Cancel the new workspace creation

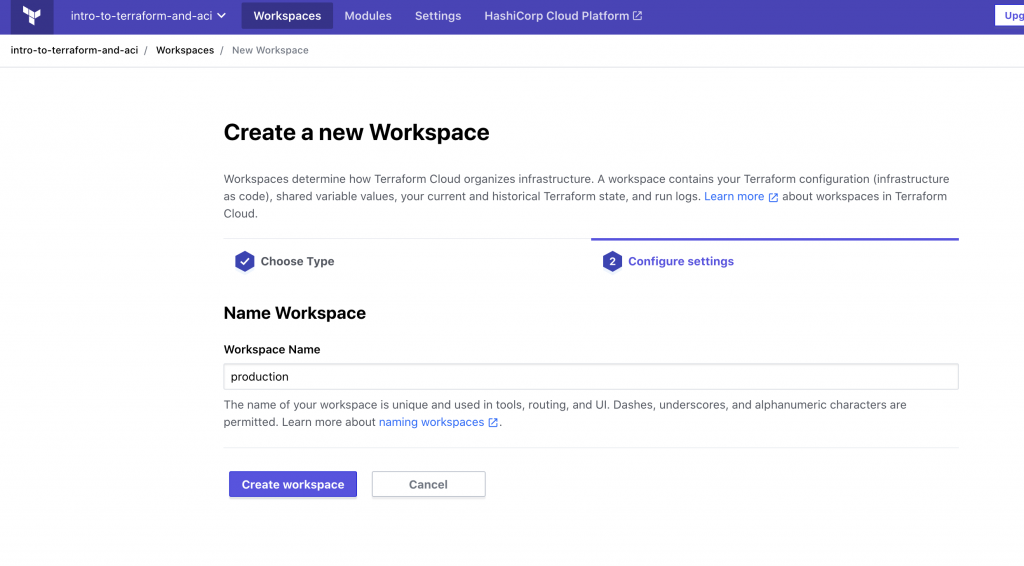428,485
